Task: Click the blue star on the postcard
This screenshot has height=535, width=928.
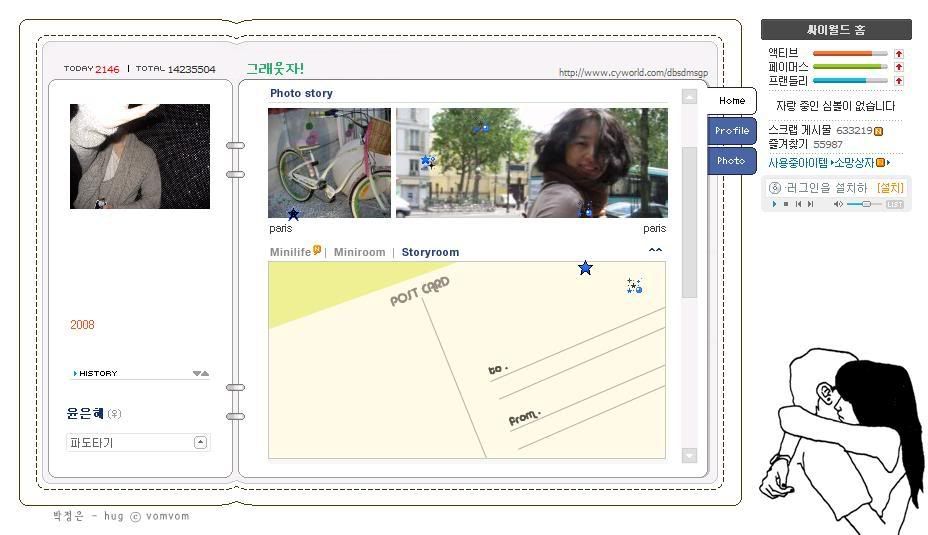Action: click(x=585, y=268)
